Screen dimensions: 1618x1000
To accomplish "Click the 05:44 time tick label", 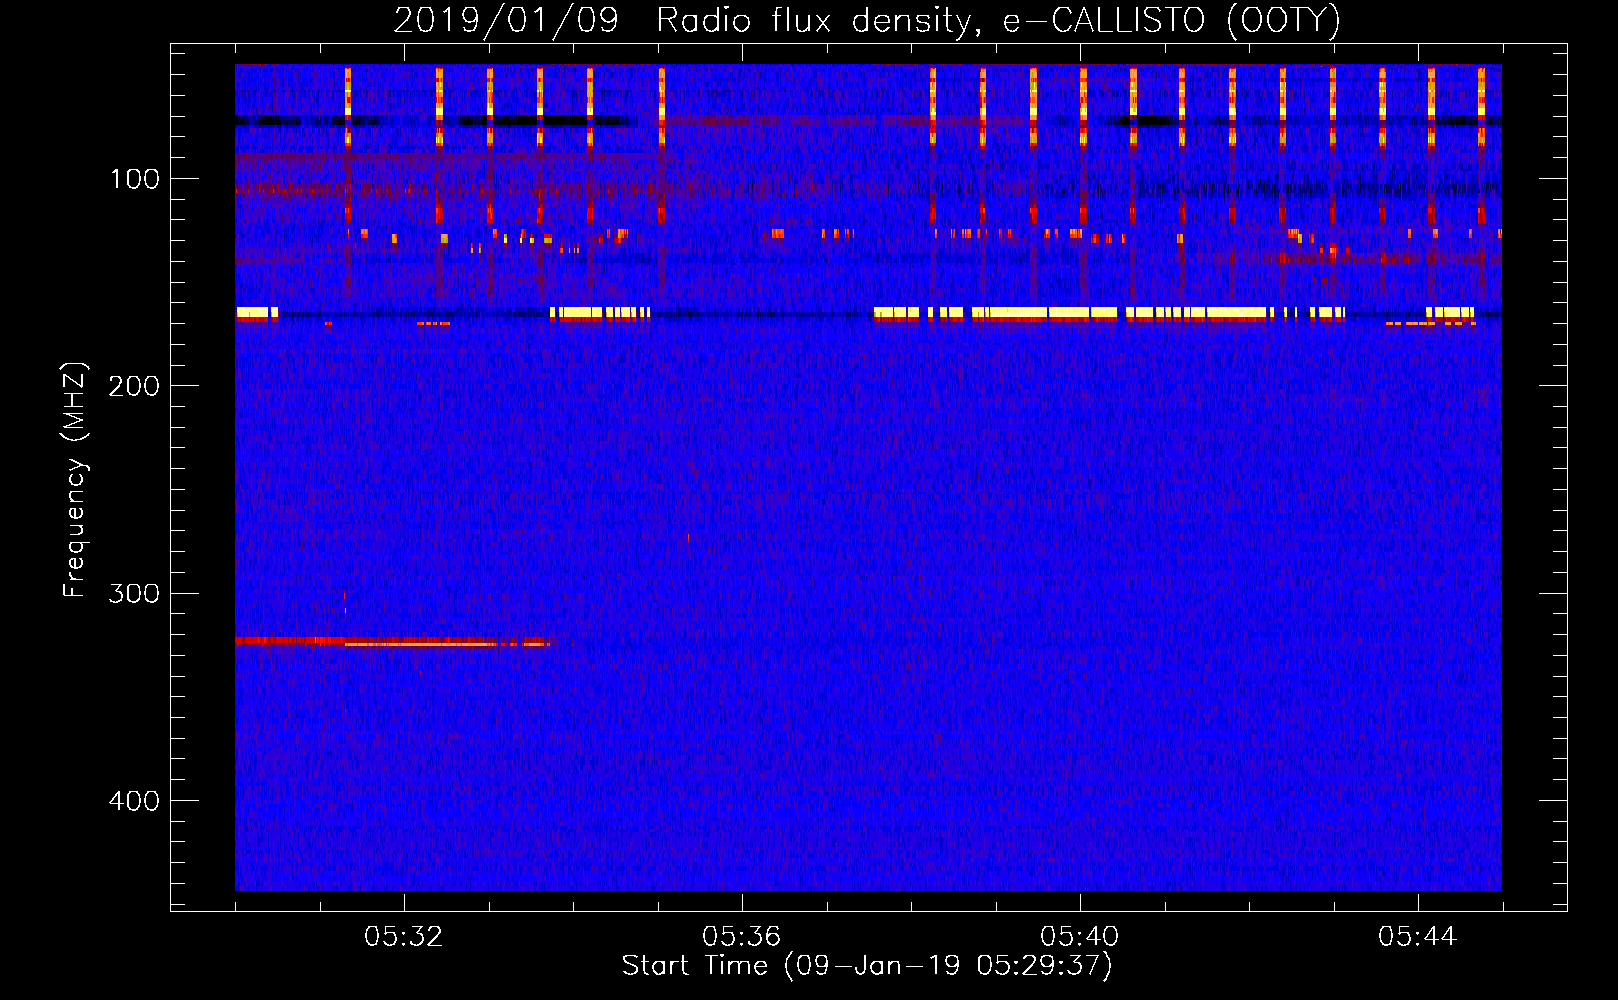I will click(x=1418, y=937).
